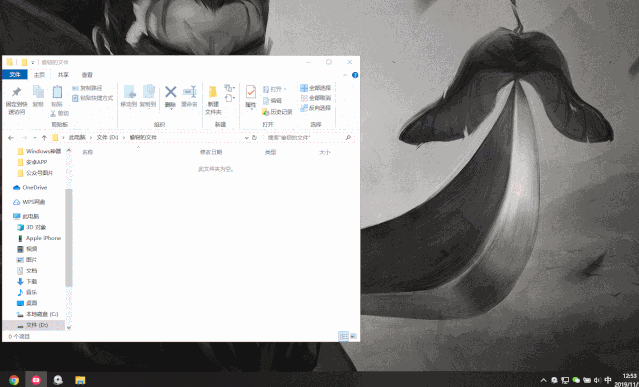Viewport: 639px width, 387px height.
Task: Sort by the Size column header
Action: (x=324, y=152)
